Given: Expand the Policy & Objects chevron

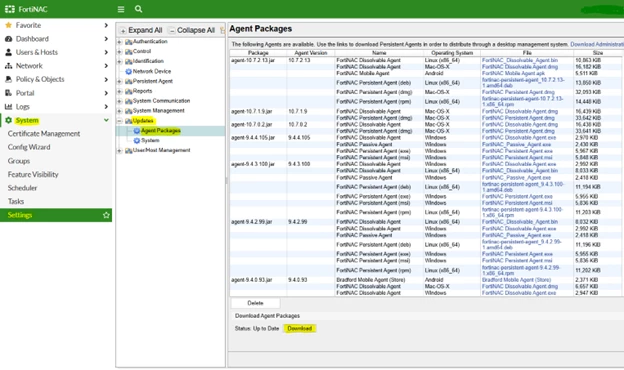Looking at the screenshot, I should 106,79.
